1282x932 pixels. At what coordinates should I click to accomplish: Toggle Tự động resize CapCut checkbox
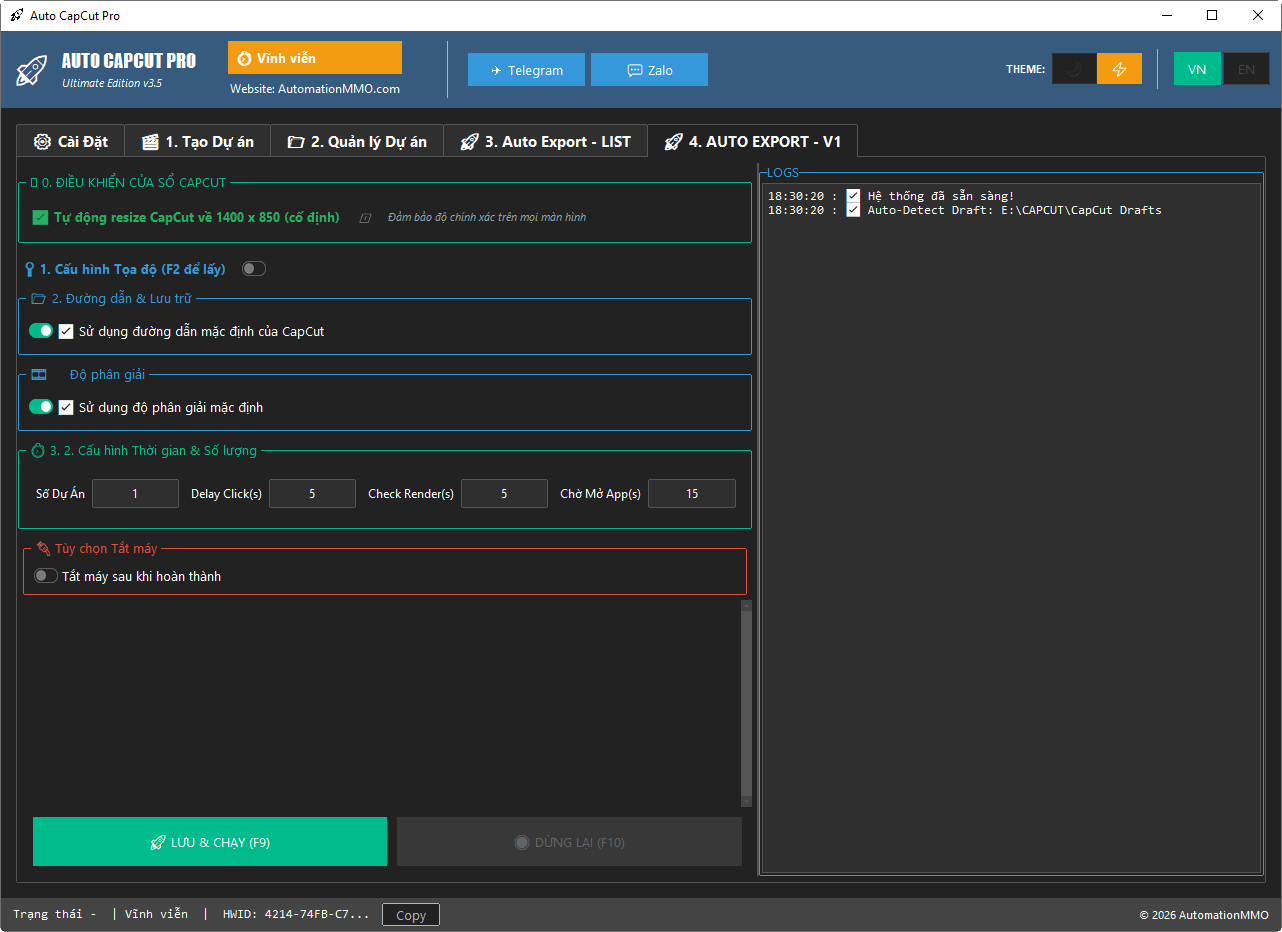click(40, 217)
